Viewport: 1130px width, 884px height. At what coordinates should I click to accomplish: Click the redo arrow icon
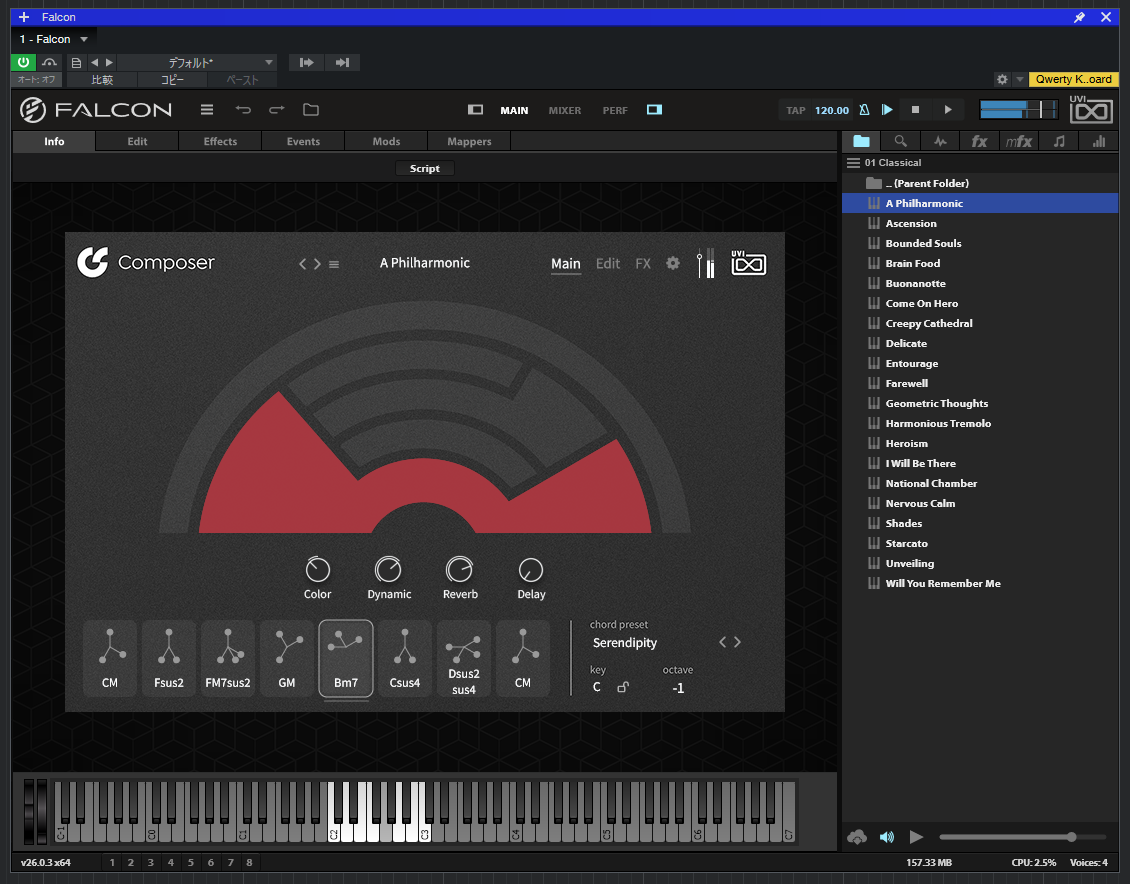coord(277,110)
